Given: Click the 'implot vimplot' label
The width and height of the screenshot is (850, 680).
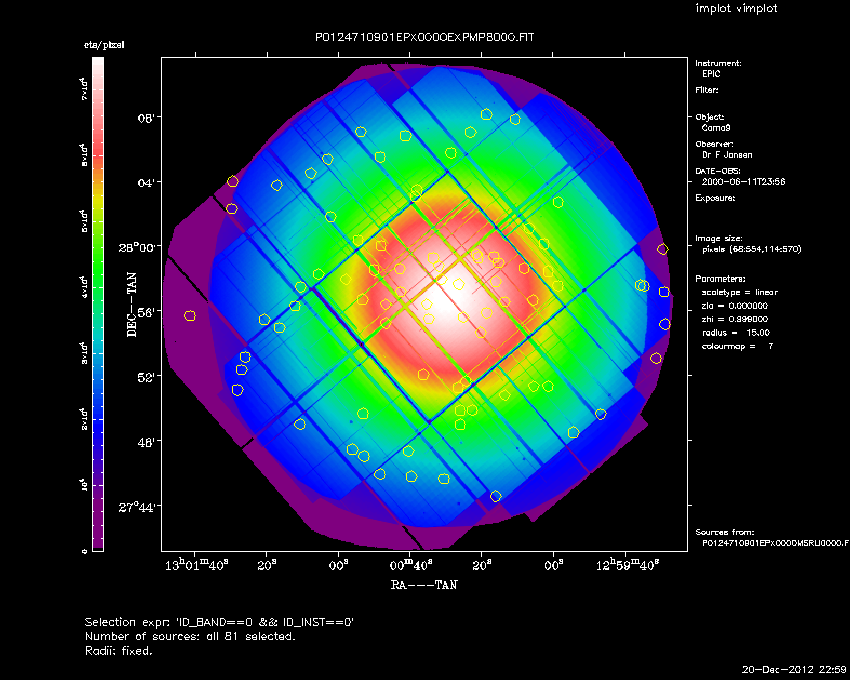Looking at the screenshot, I should tap(736, 8).
